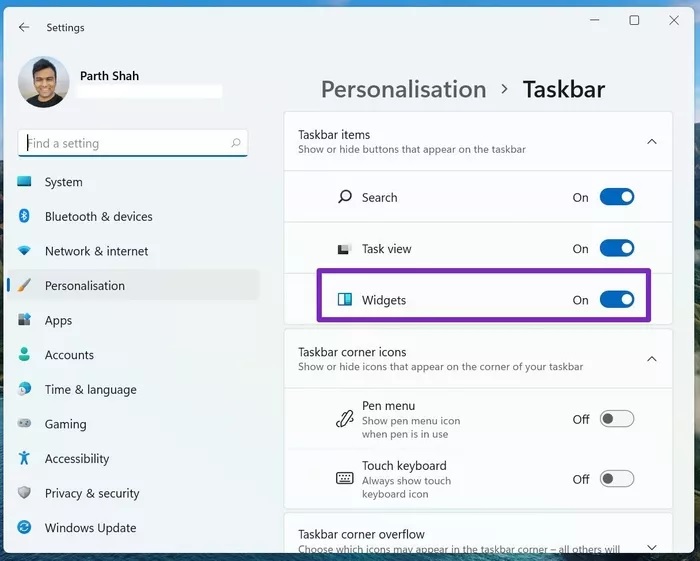The width and height of the screenshot is (700, 561).
Task: Turn off the Search taskbar toggle
Action: (x=616, y=197)
